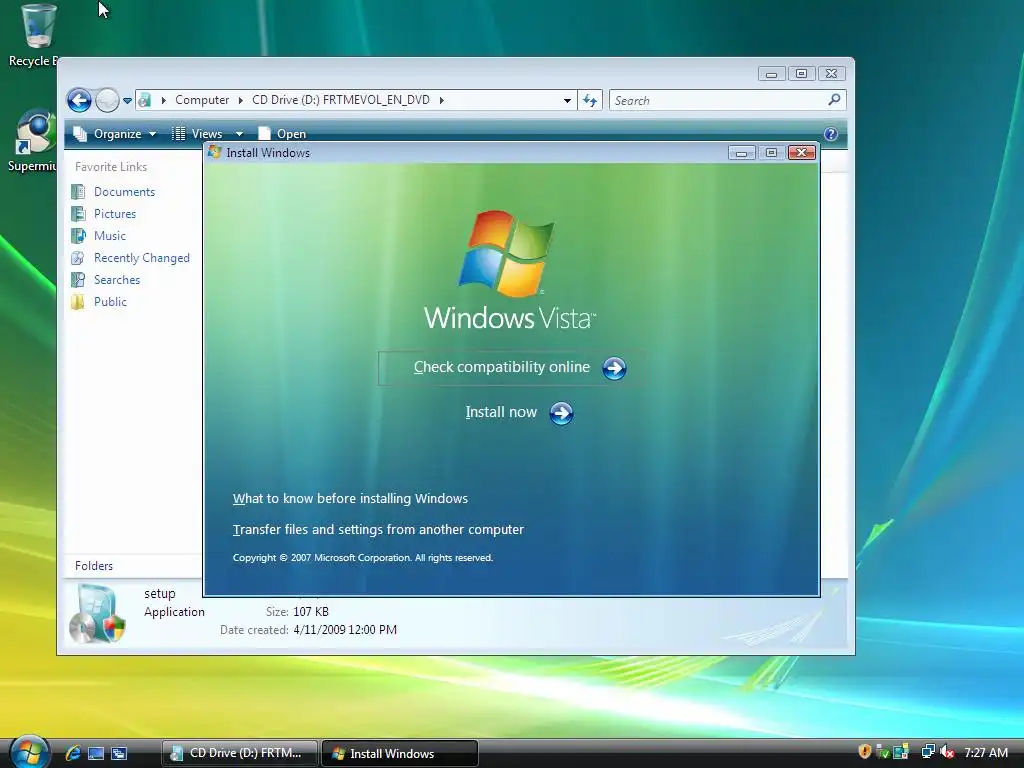Click the Pictures folder icon
The image size is (1024, 768).
(78, 214)
